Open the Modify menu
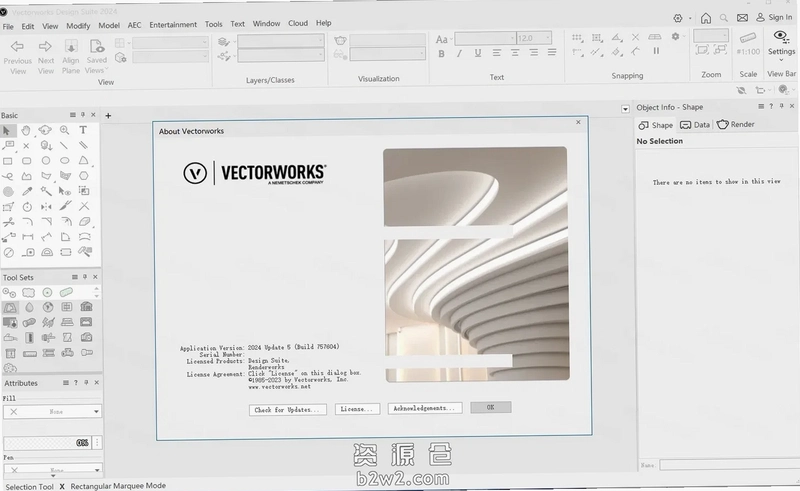The image size is (800, 491). (78, 26)
